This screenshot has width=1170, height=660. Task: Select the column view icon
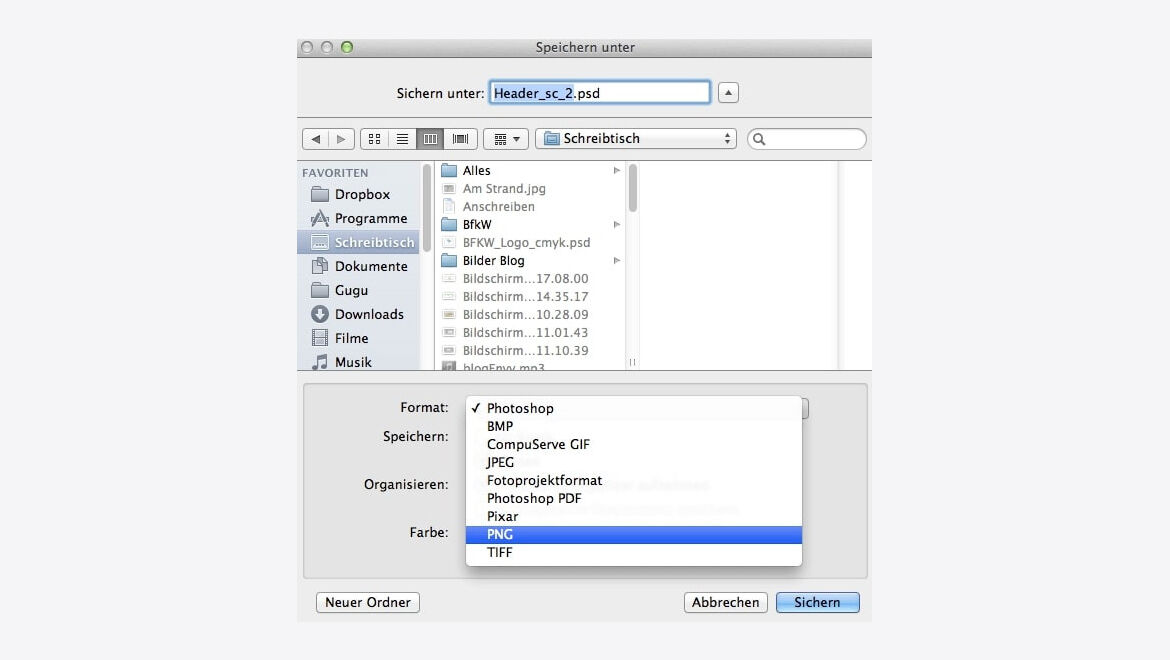coord(431,139)
